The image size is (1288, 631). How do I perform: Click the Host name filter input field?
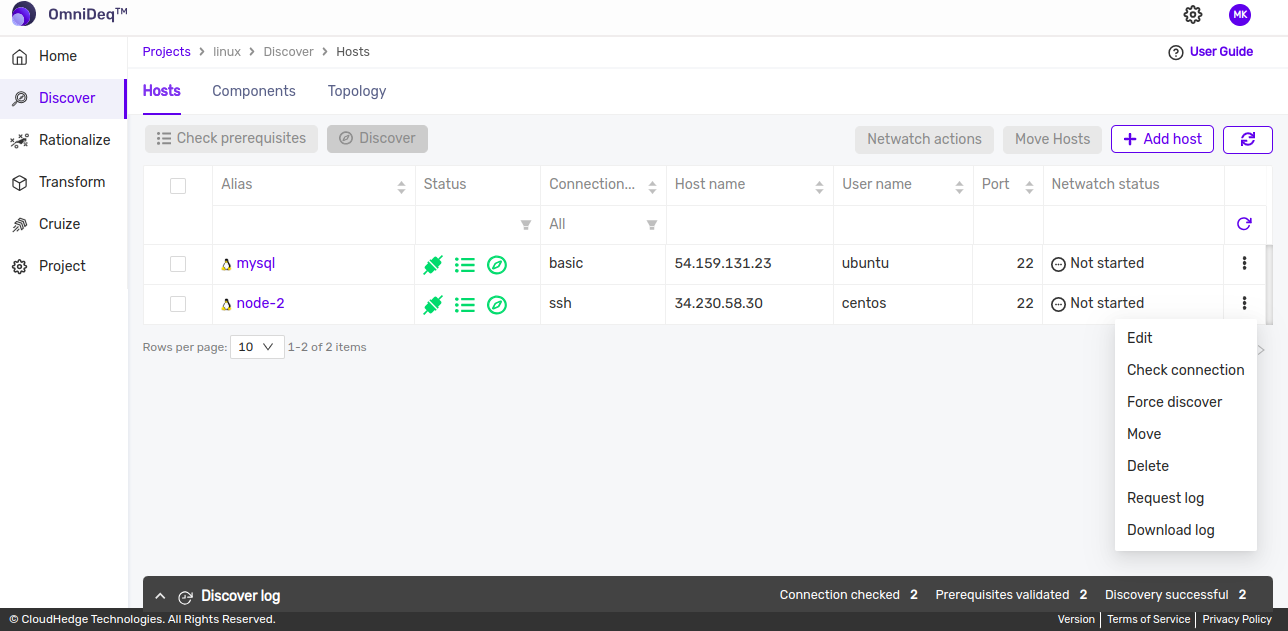[x=750, y=224]
